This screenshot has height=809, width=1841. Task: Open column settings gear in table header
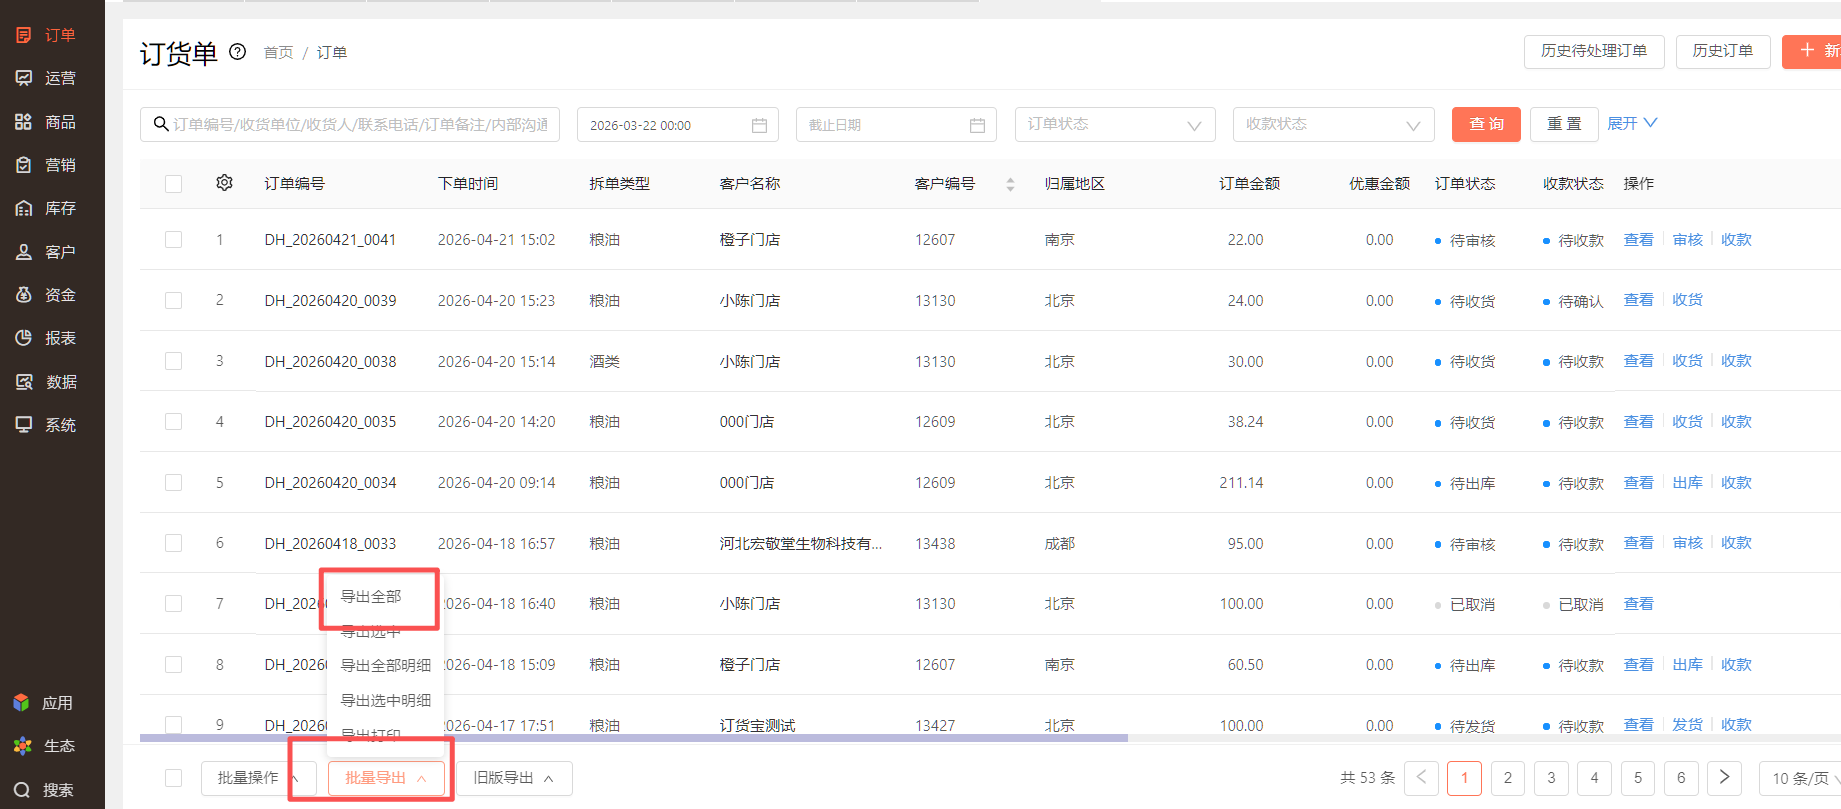[x=224, y=183]
